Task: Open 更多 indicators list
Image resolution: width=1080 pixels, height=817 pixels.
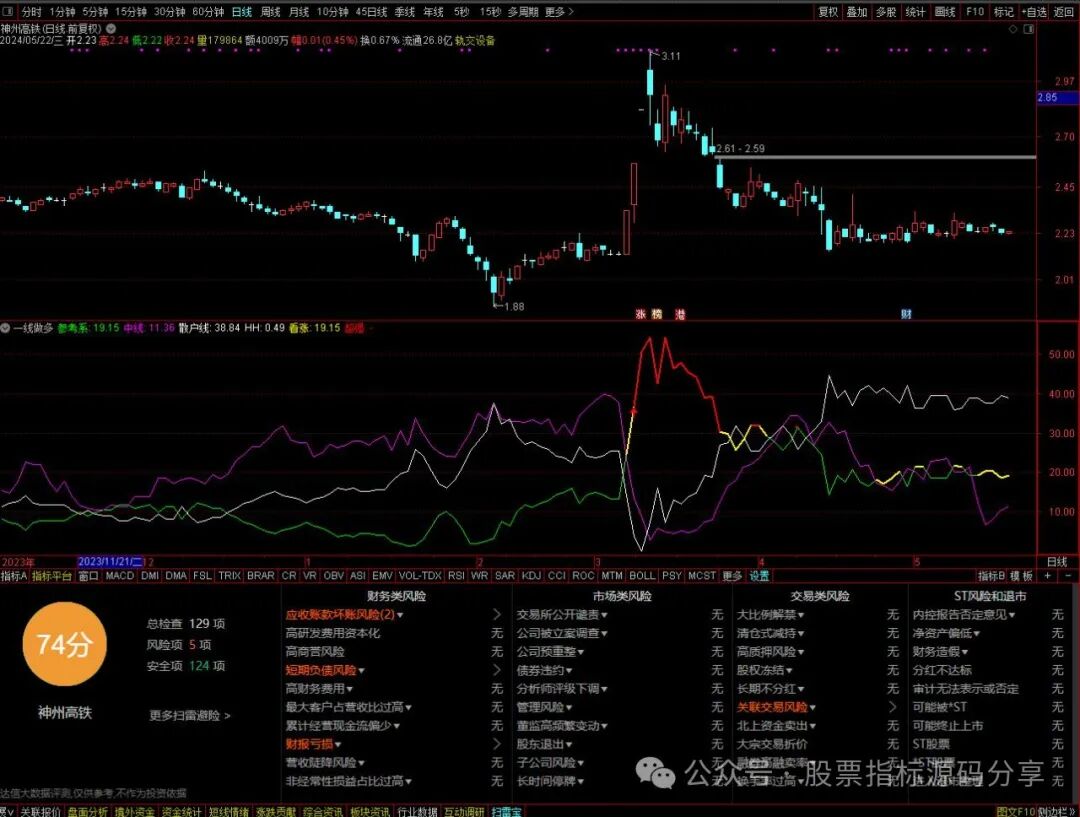Action: [731, 575]
